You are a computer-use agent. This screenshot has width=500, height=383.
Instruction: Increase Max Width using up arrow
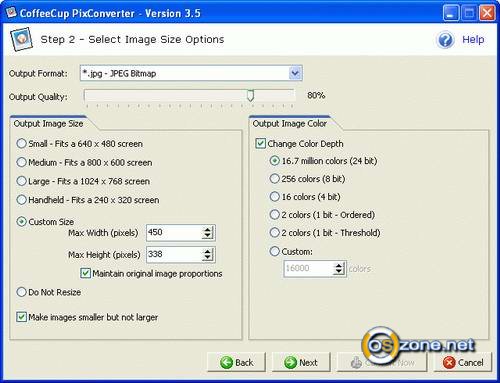tap(208, 230)
